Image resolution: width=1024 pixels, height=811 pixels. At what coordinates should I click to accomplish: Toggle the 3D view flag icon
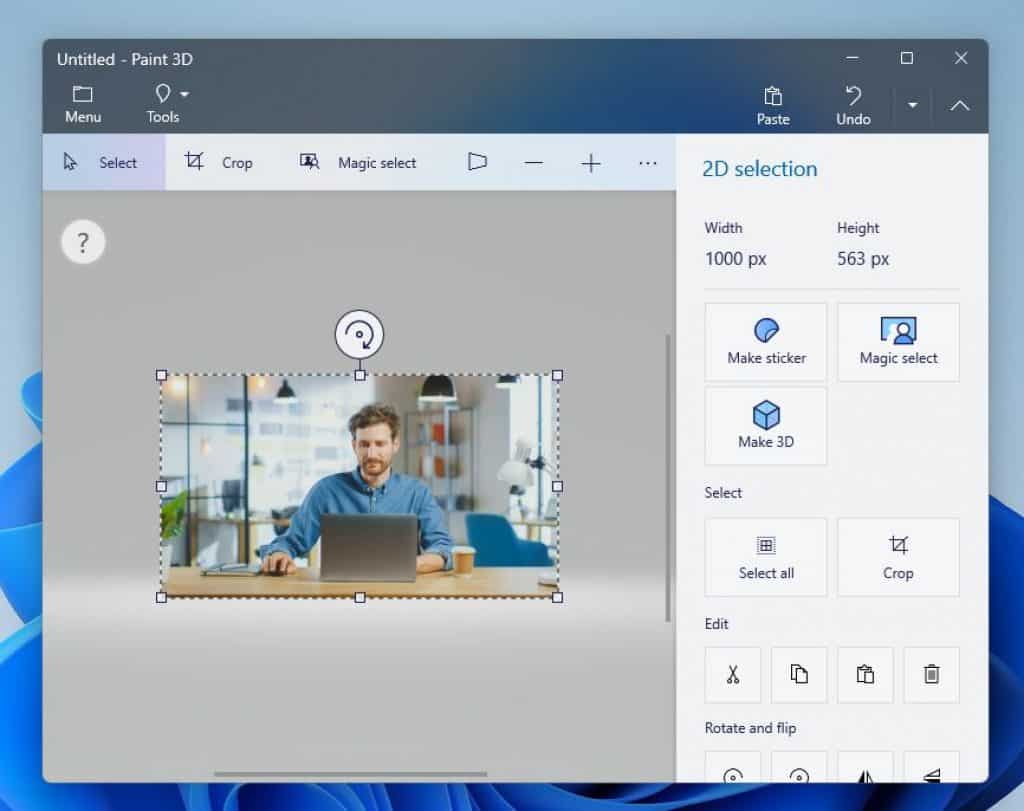tap(477, 162)
